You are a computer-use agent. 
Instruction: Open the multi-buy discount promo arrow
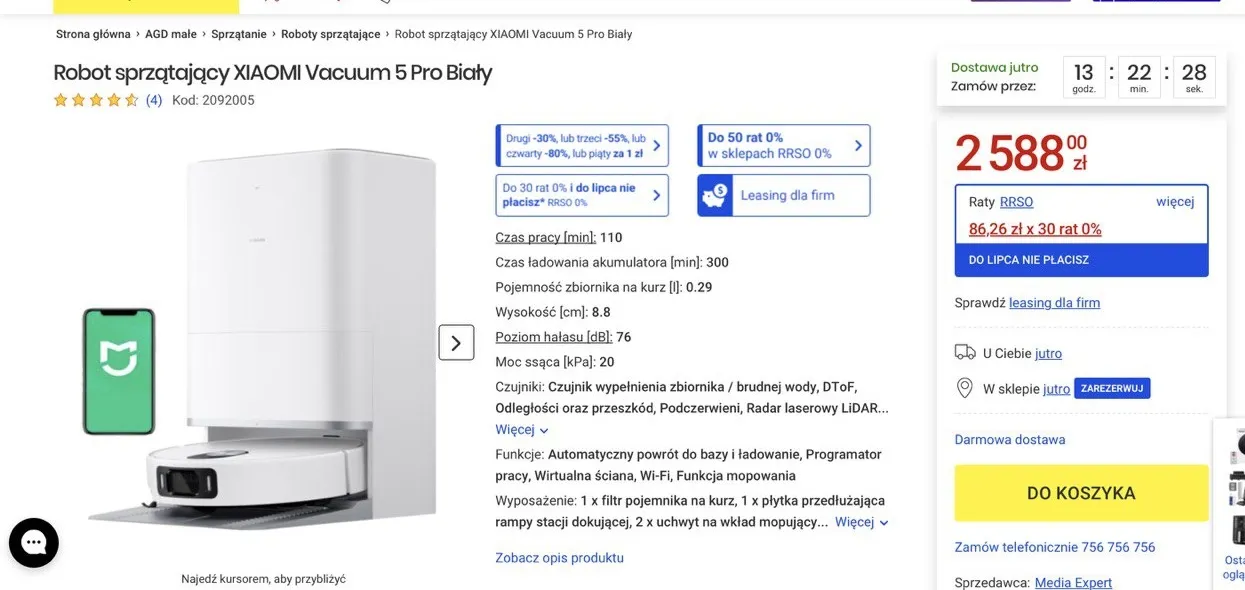(656, 146)
